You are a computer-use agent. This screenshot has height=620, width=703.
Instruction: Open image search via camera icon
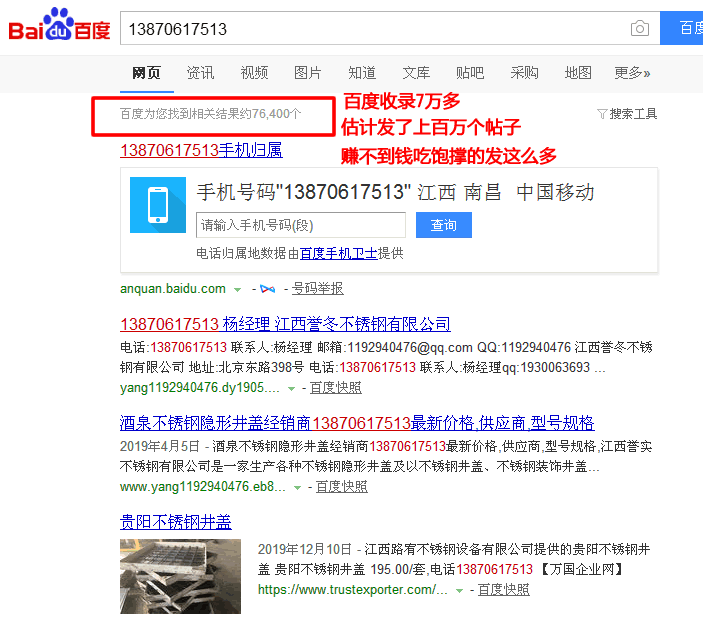(640, 29)
